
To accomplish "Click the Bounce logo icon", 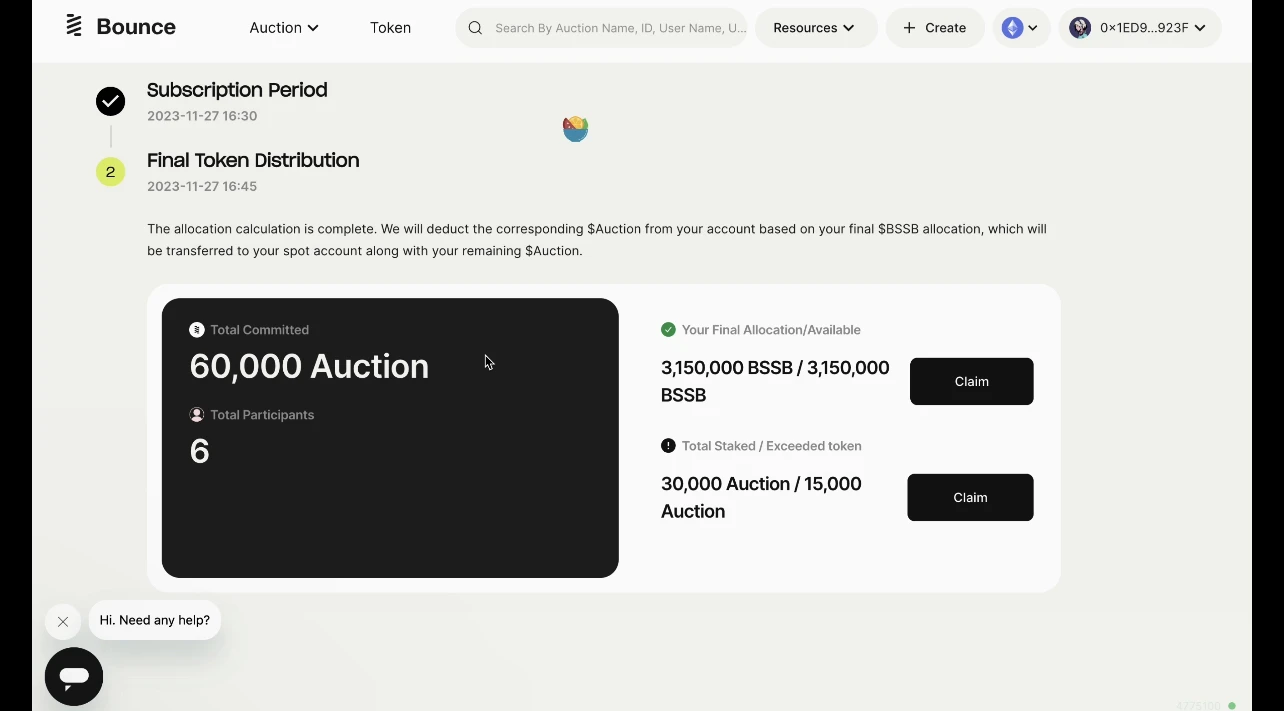I will click(73, 26).
